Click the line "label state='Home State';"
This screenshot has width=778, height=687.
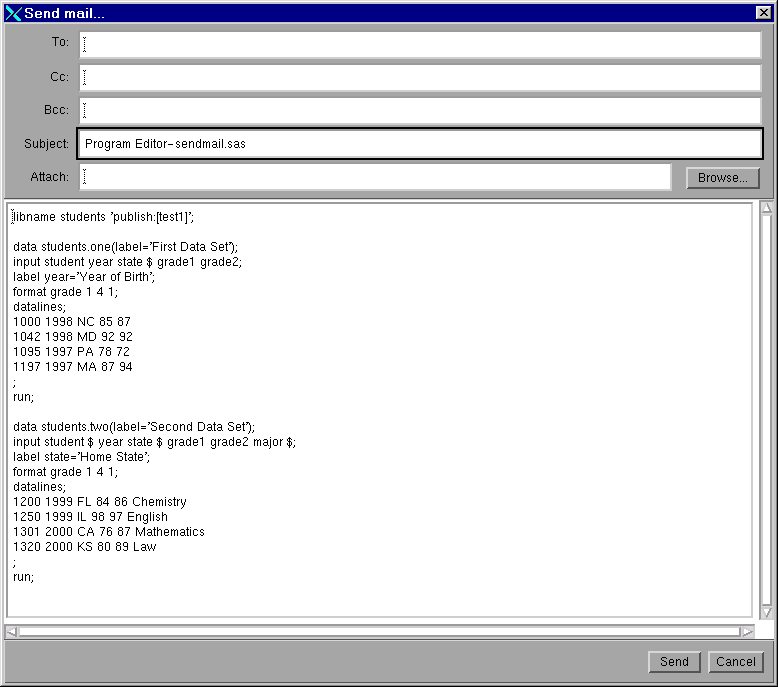81,457
